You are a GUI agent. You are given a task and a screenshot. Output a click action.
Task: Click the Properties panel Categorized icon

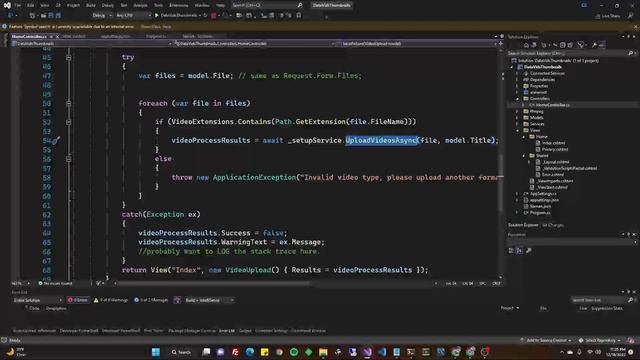click(511, 251)
